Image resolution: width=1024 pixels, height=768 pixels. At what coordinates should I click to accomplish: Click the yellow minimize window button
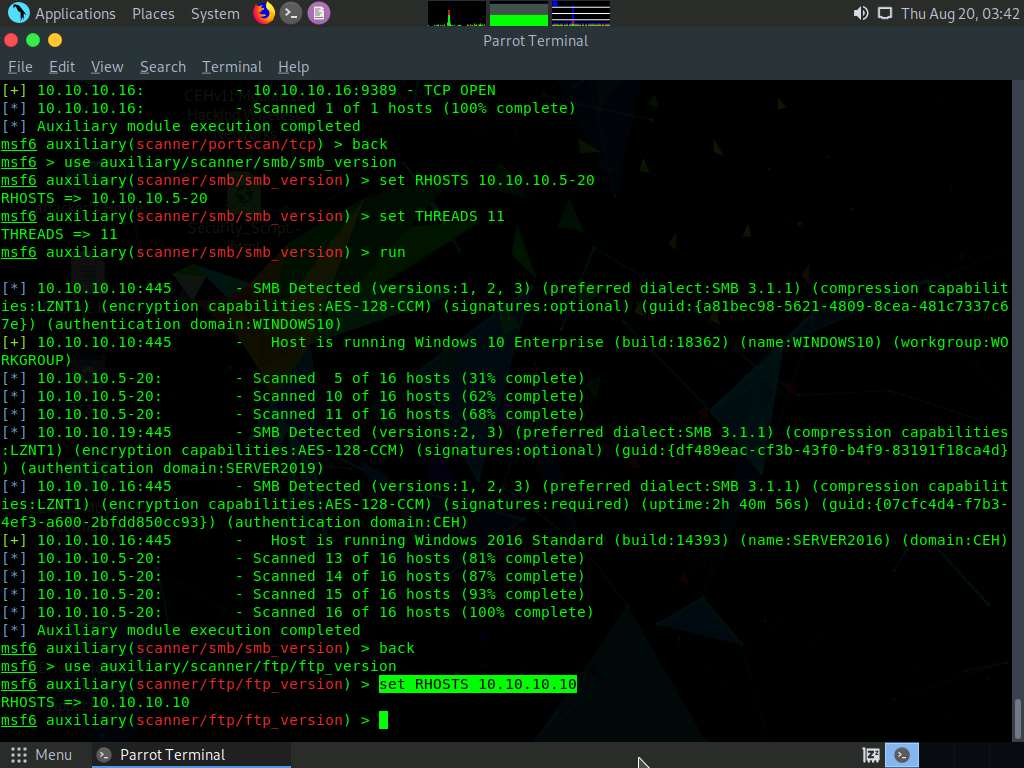click(x=56, y=40)
